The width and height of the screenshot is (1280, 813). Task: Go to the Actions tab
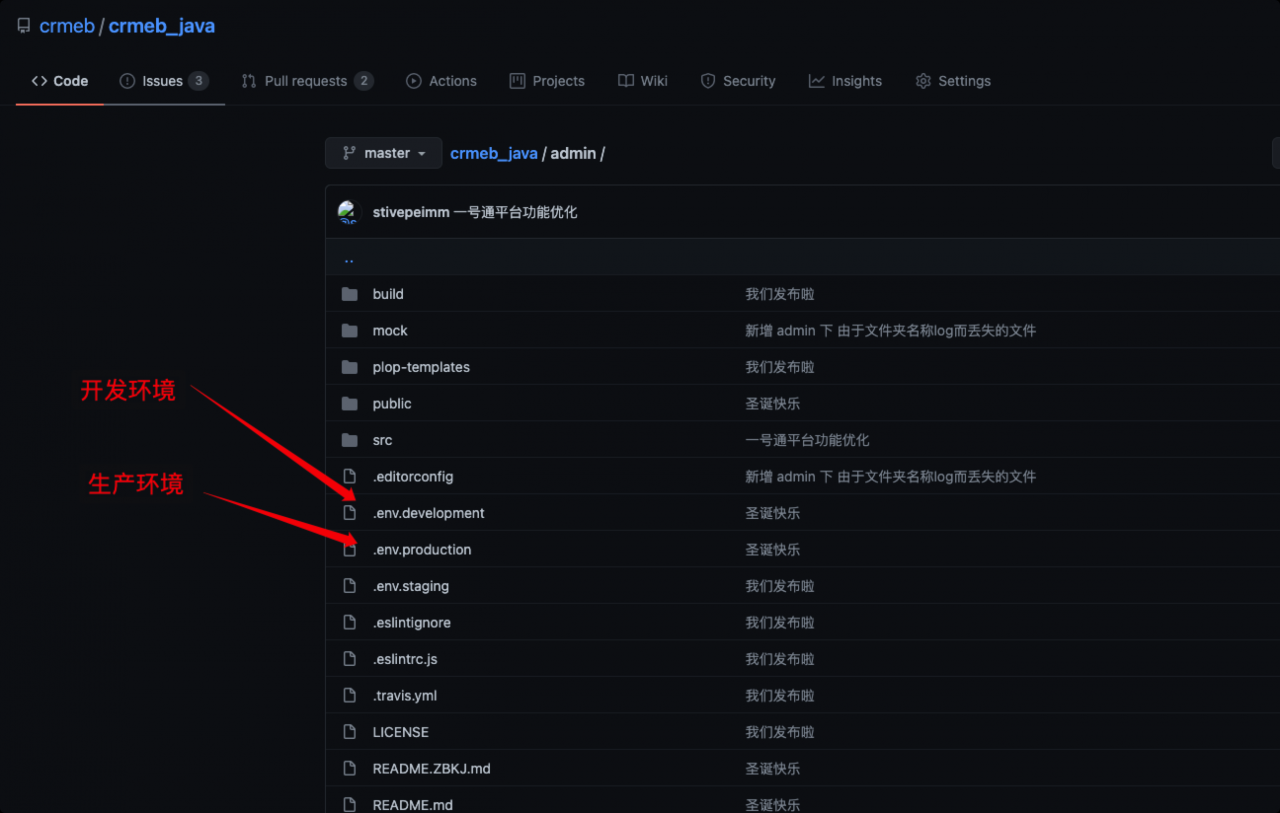(441, 81)
